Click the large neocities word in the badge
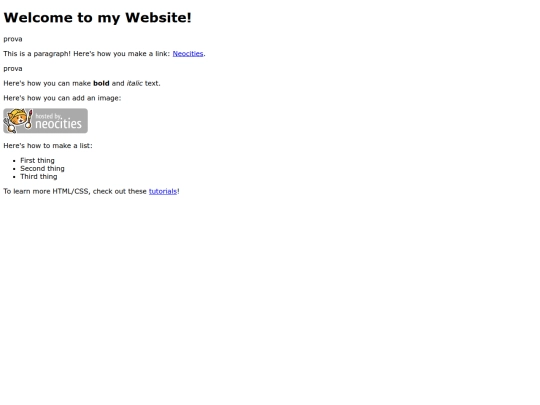The image size is (540, 405). pos(59,124)
